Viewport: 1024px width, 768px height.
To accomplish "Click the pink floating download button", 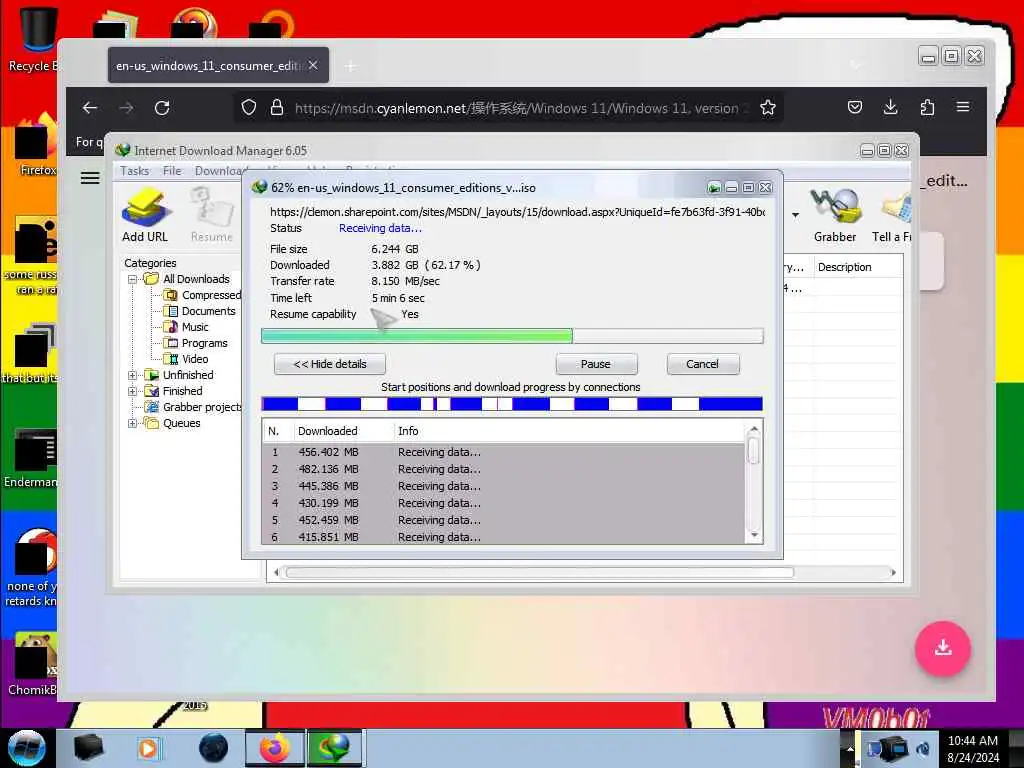I will (942, 648).
